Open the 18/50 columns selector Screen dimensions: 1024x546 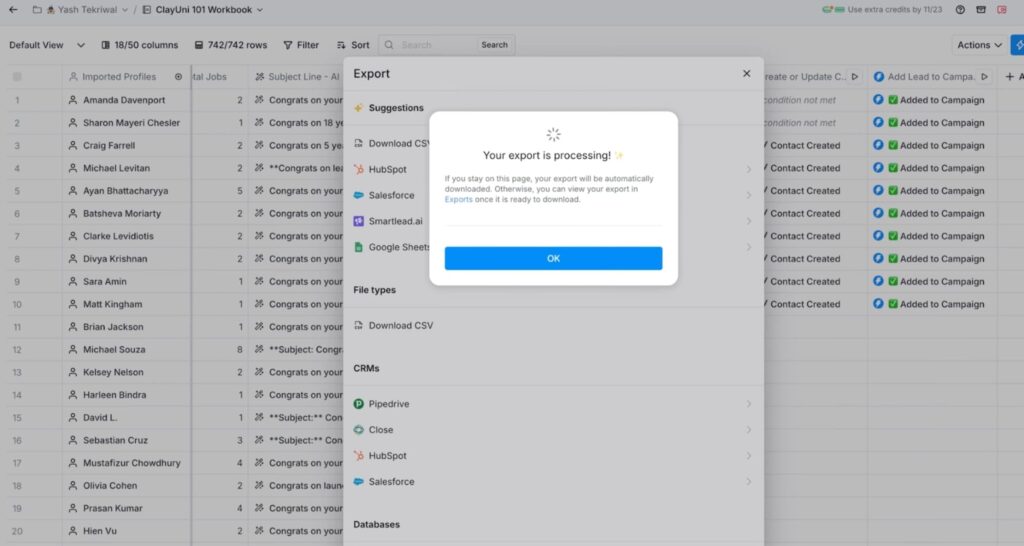click(x=140, y=45)
